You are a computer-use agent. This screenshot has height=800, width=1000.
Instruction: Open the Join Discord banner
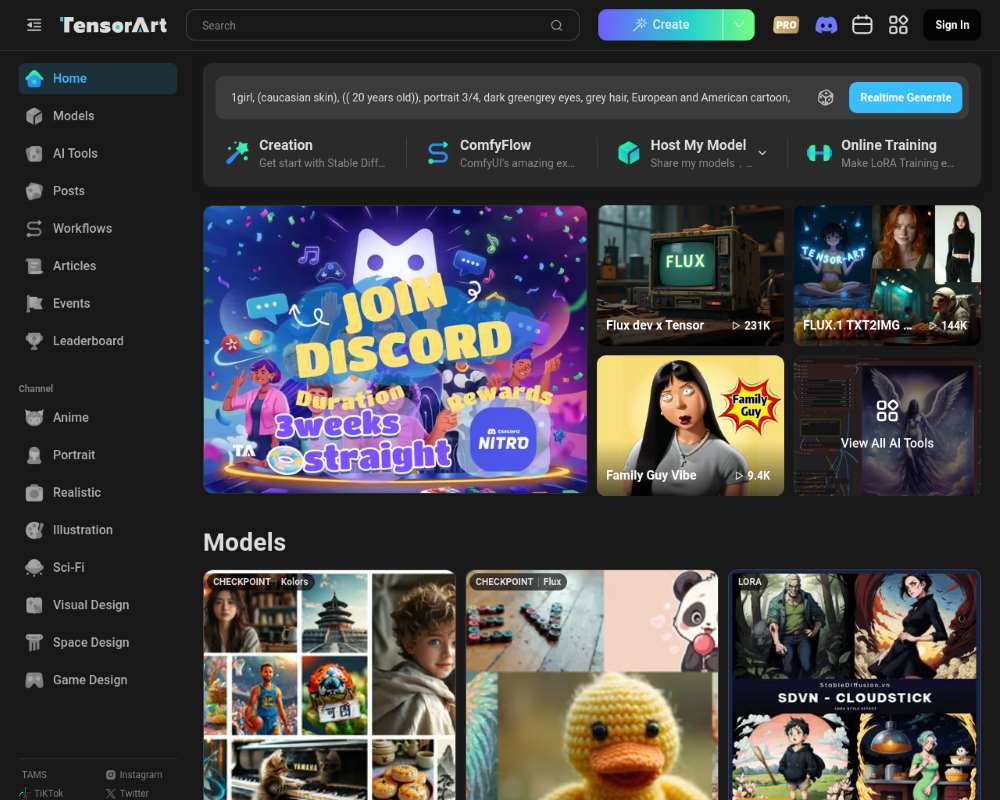click(x=395, y=349)
